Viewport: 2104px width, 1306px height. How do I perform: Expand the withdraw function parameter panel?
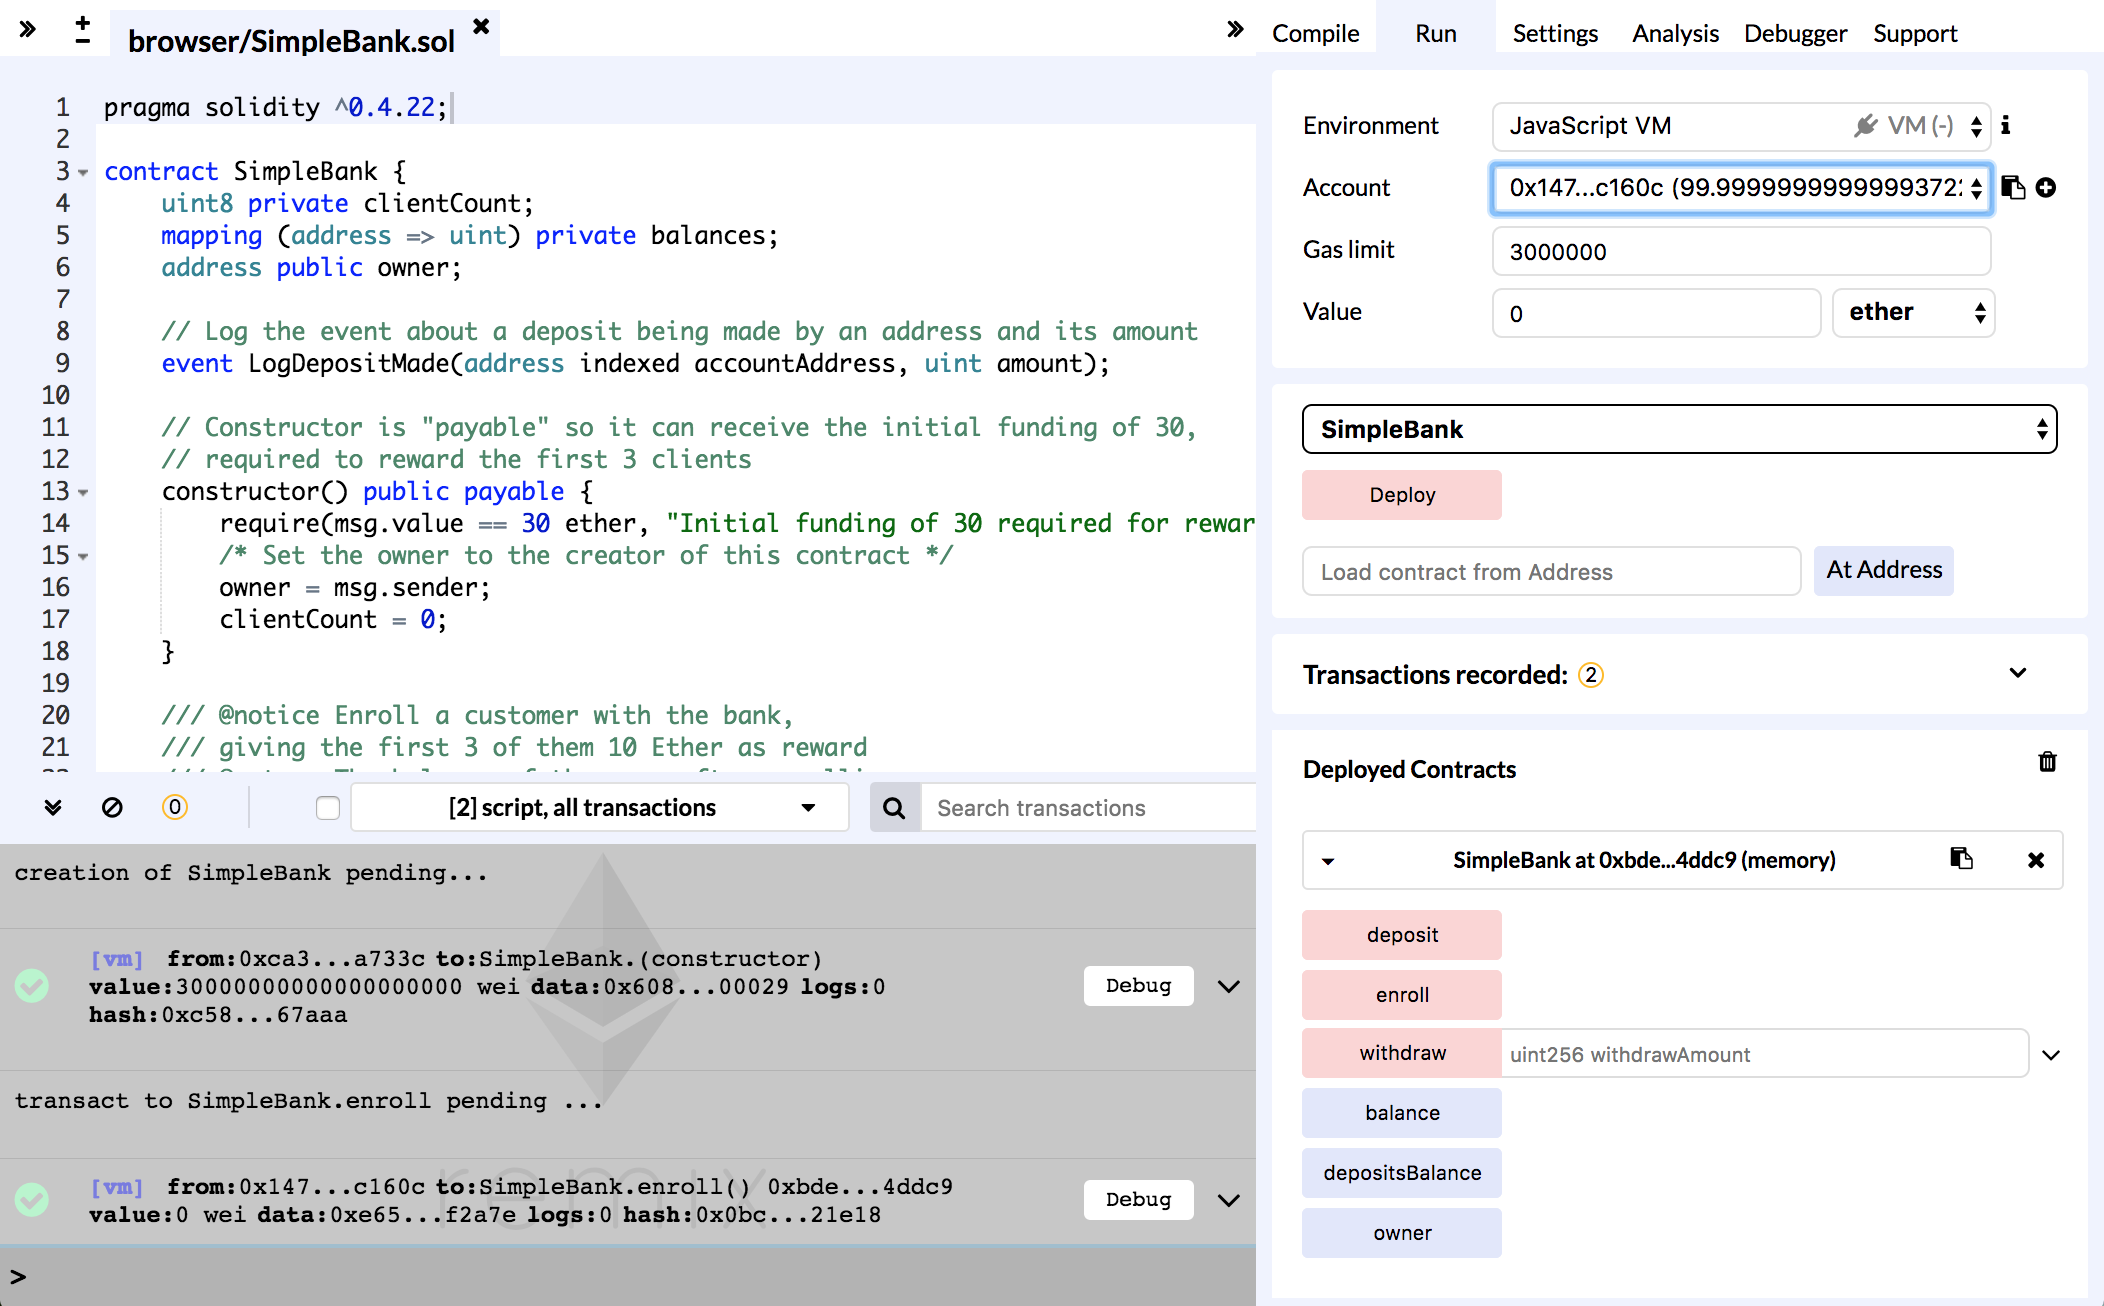click(2051, 1054)
